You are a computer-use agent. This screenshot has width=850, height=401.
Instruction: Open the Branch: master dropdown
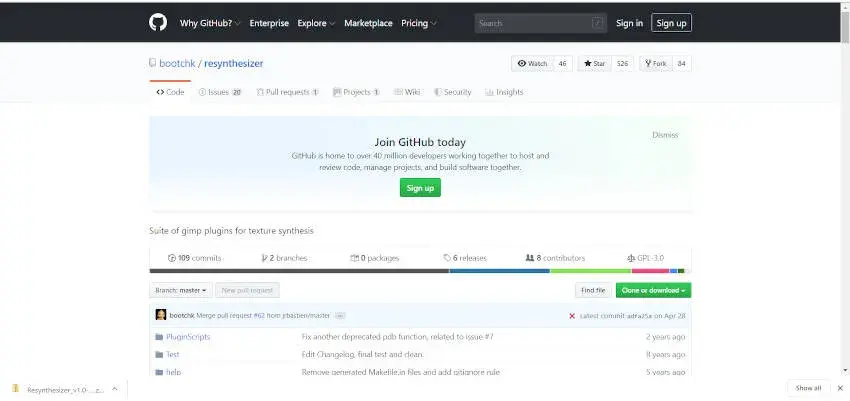[x=181, y=290]
